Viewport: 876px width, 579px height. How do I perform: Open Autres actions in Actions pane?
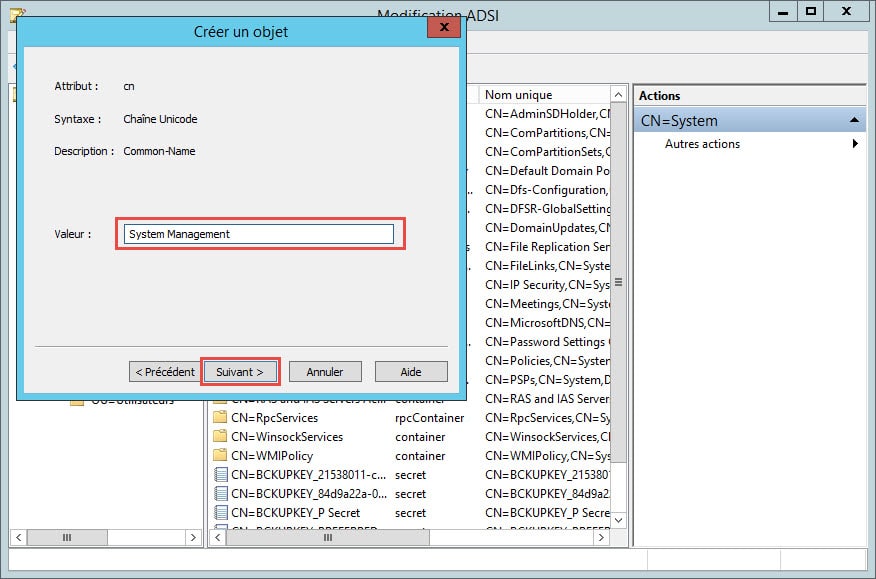pos(702,144)
